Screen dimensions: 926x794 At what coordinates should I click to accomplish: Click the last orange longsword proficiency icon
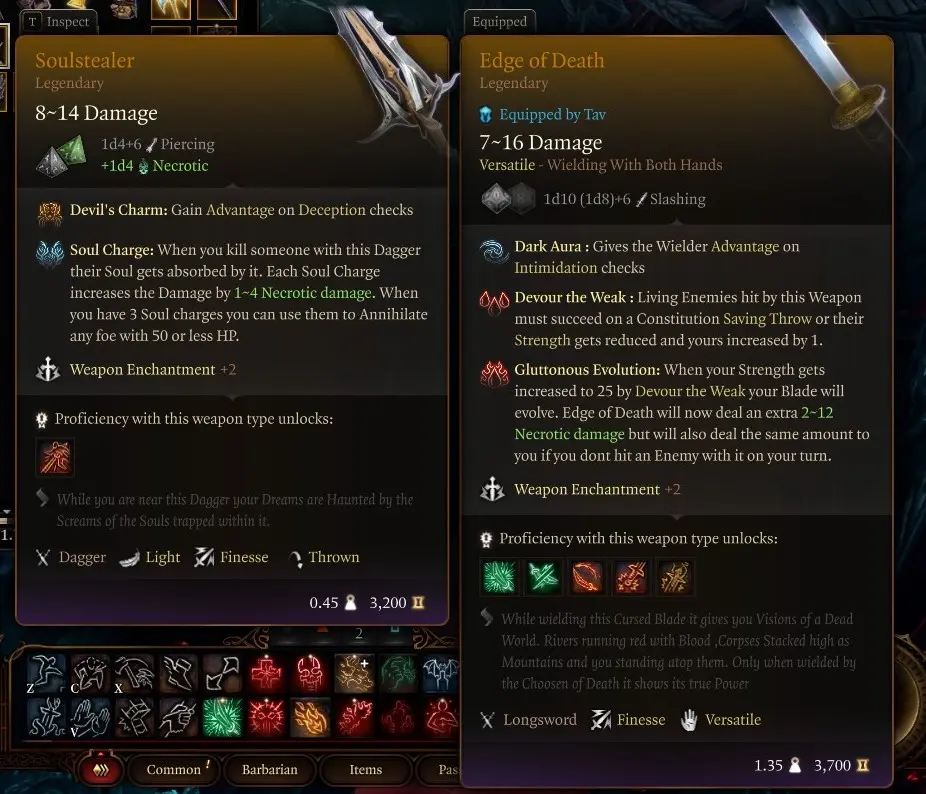tap(674, 577)
